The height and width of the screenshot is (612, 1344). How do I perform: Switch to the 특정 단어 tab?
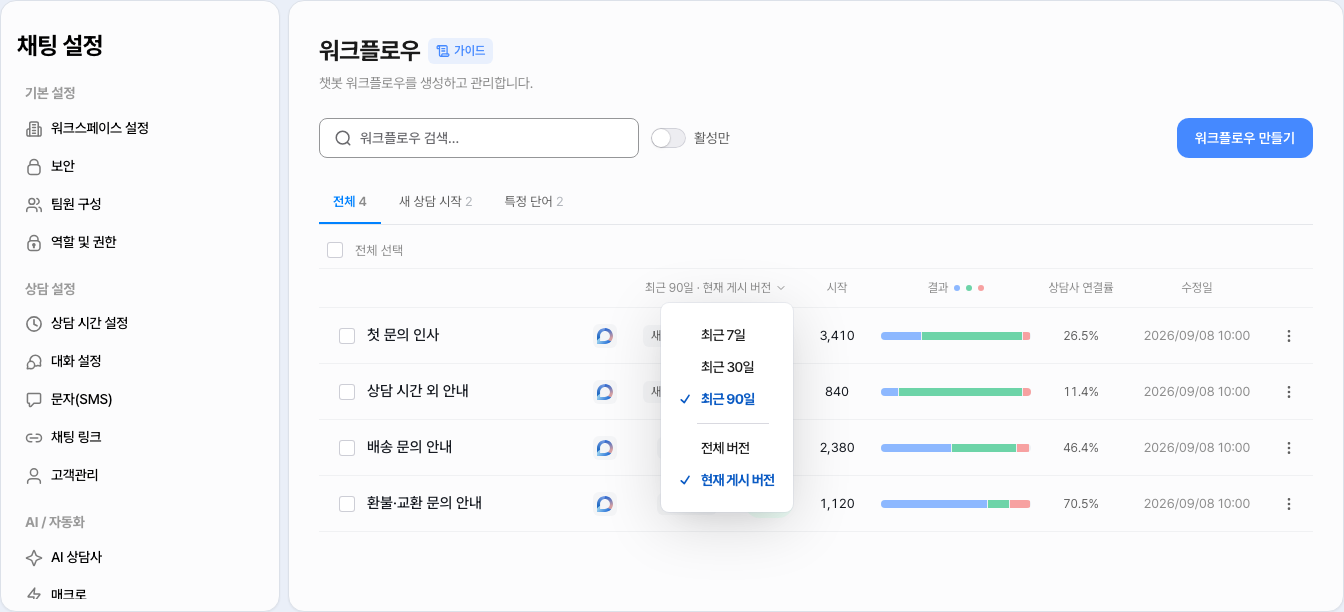(533, 202)
